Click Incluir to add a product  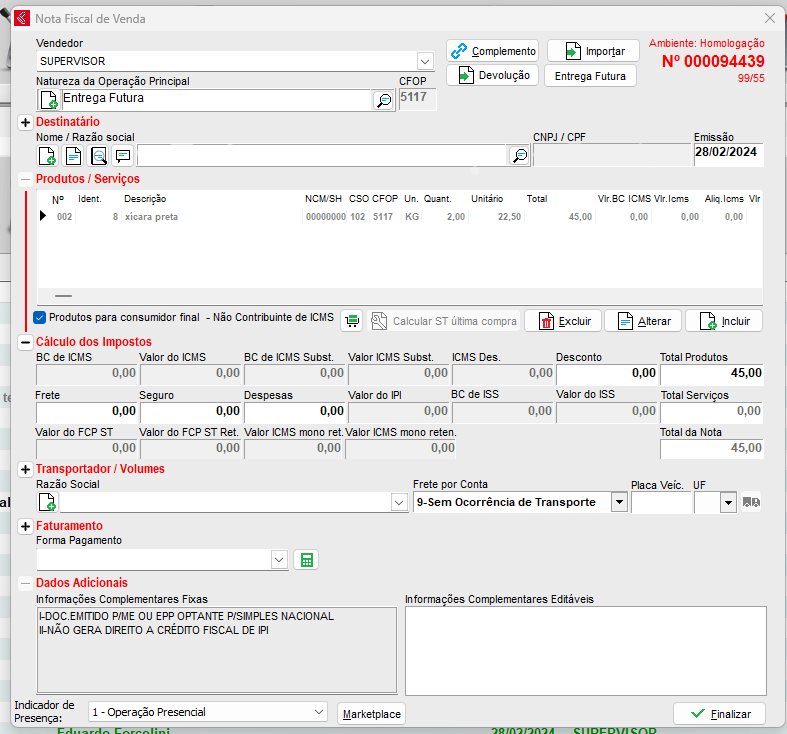click(724, 321)
